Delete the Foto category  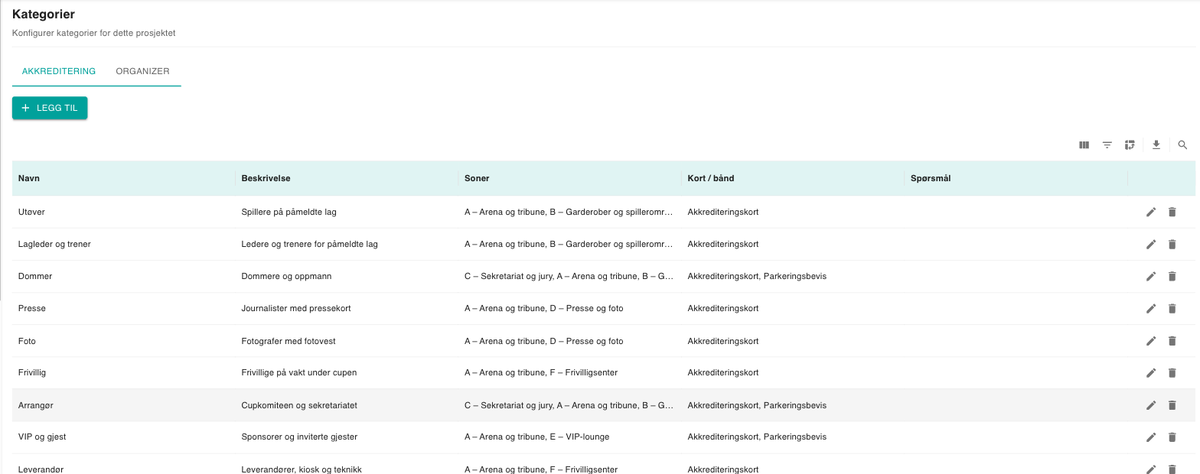[1172, 341]
